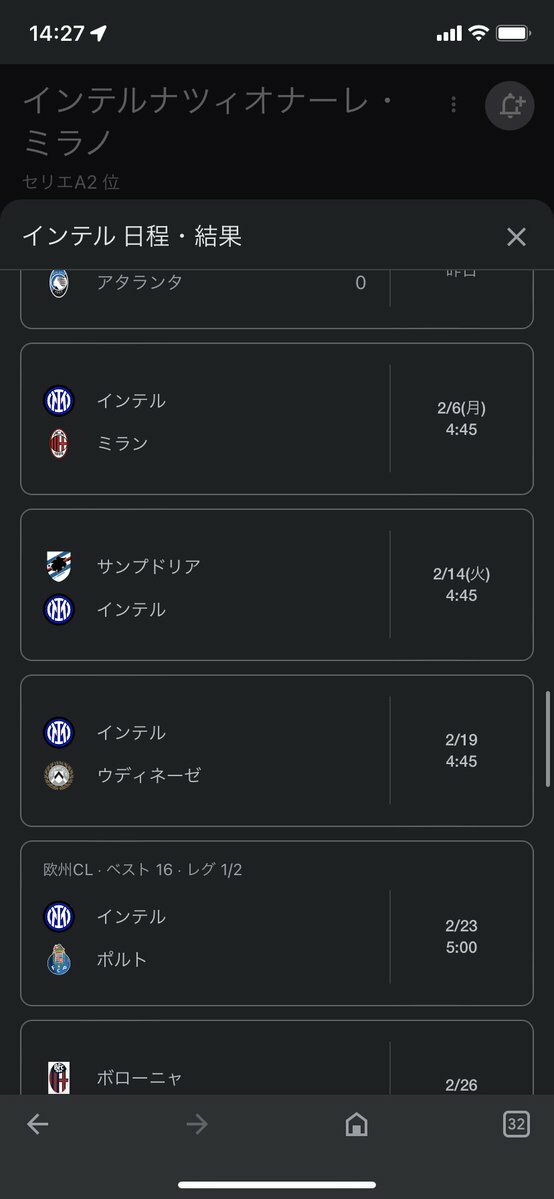Screen dimensions: 554x1199
Task: Open the サンプドリア match on 2/14
Action: coord(277,585)
